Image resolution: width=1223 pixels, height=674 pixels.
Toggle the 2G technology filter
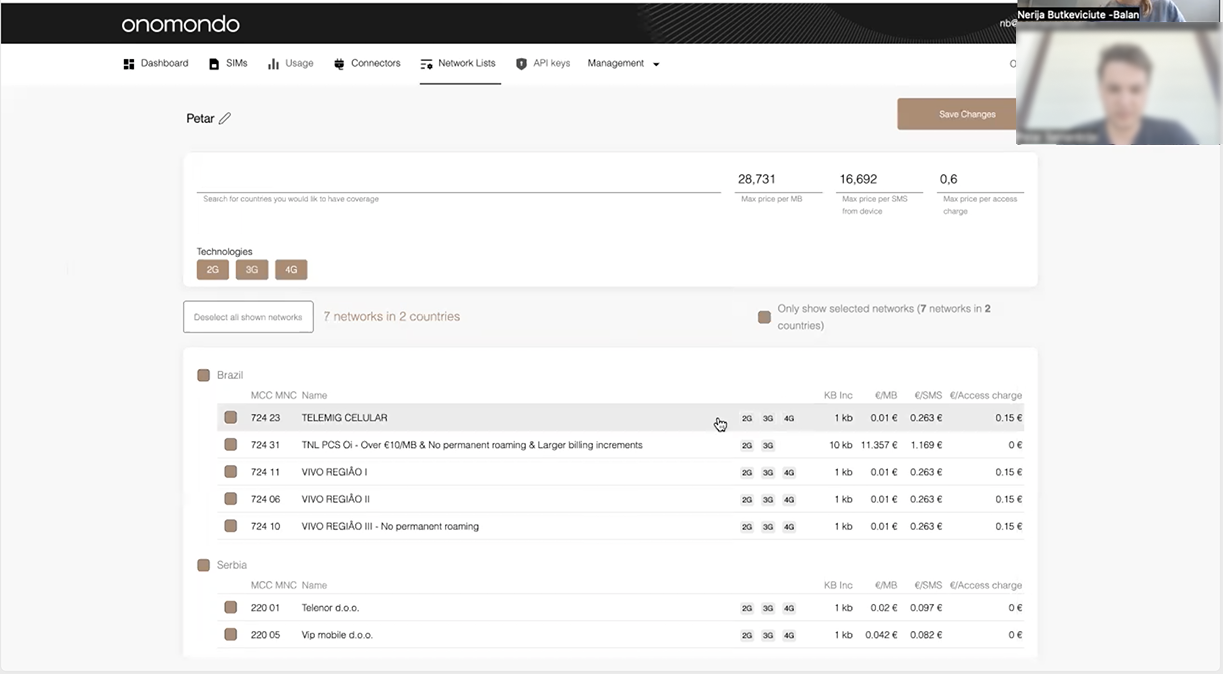212,269
